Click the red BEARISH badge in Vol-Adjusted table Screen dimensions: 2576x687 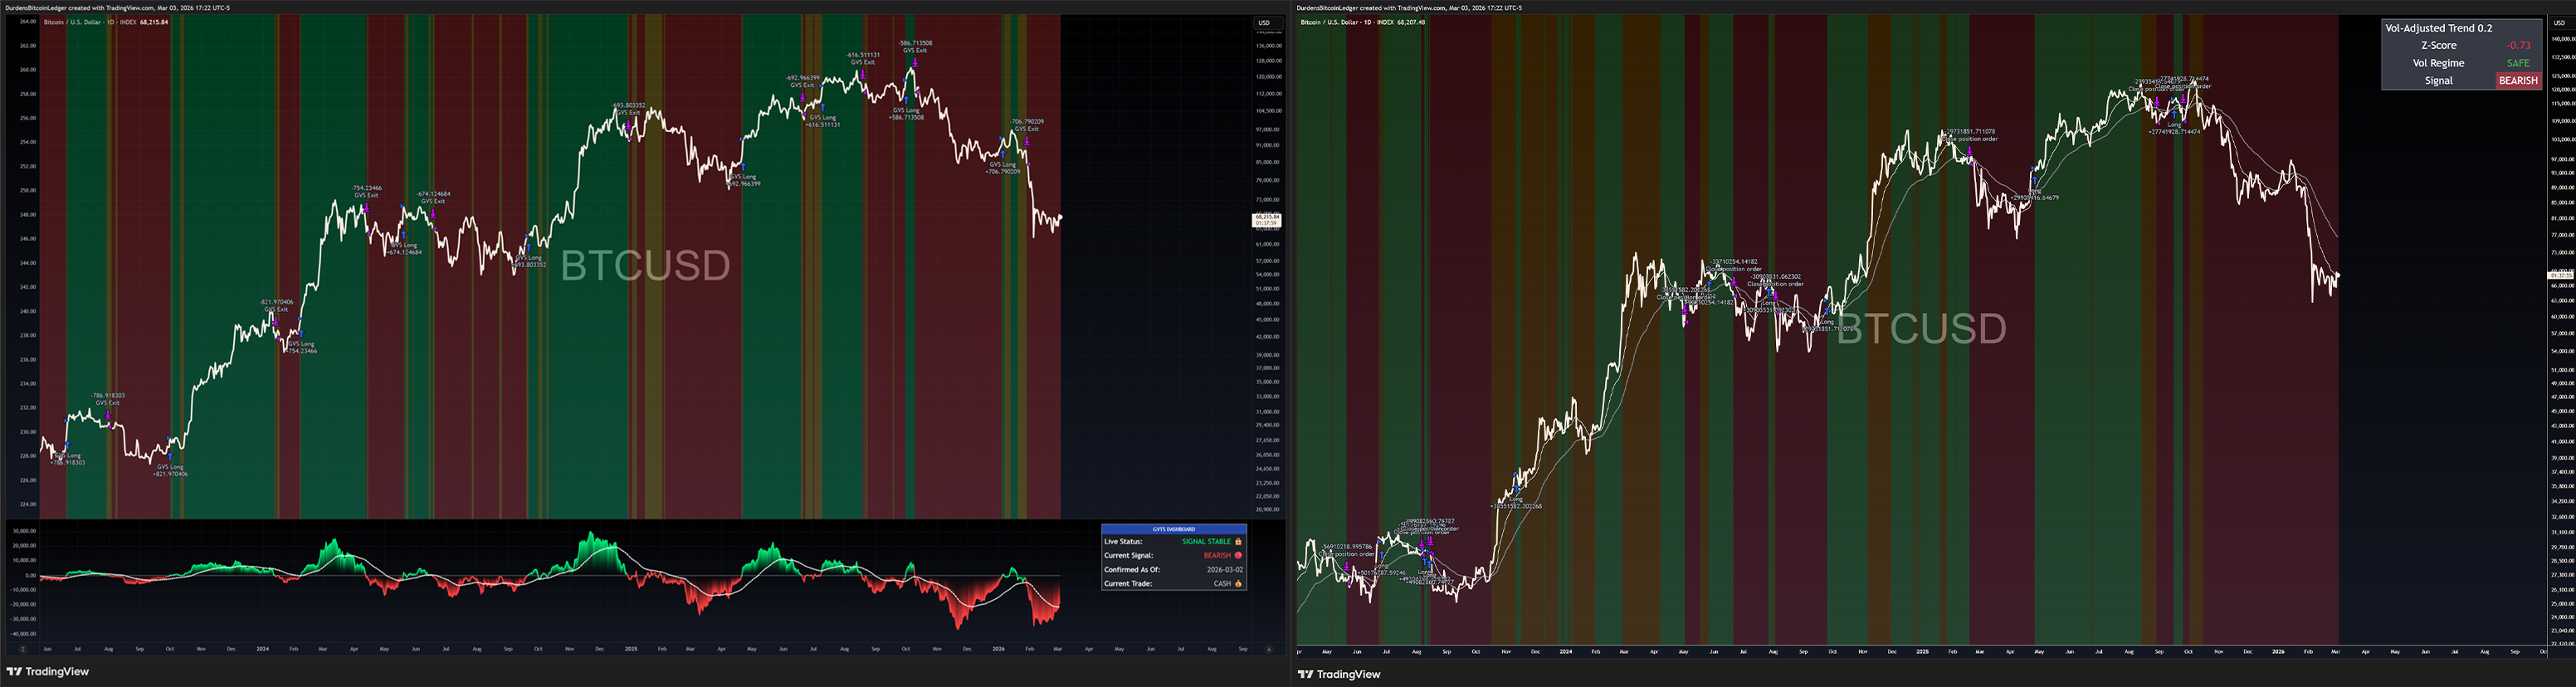click(2518, 81)
